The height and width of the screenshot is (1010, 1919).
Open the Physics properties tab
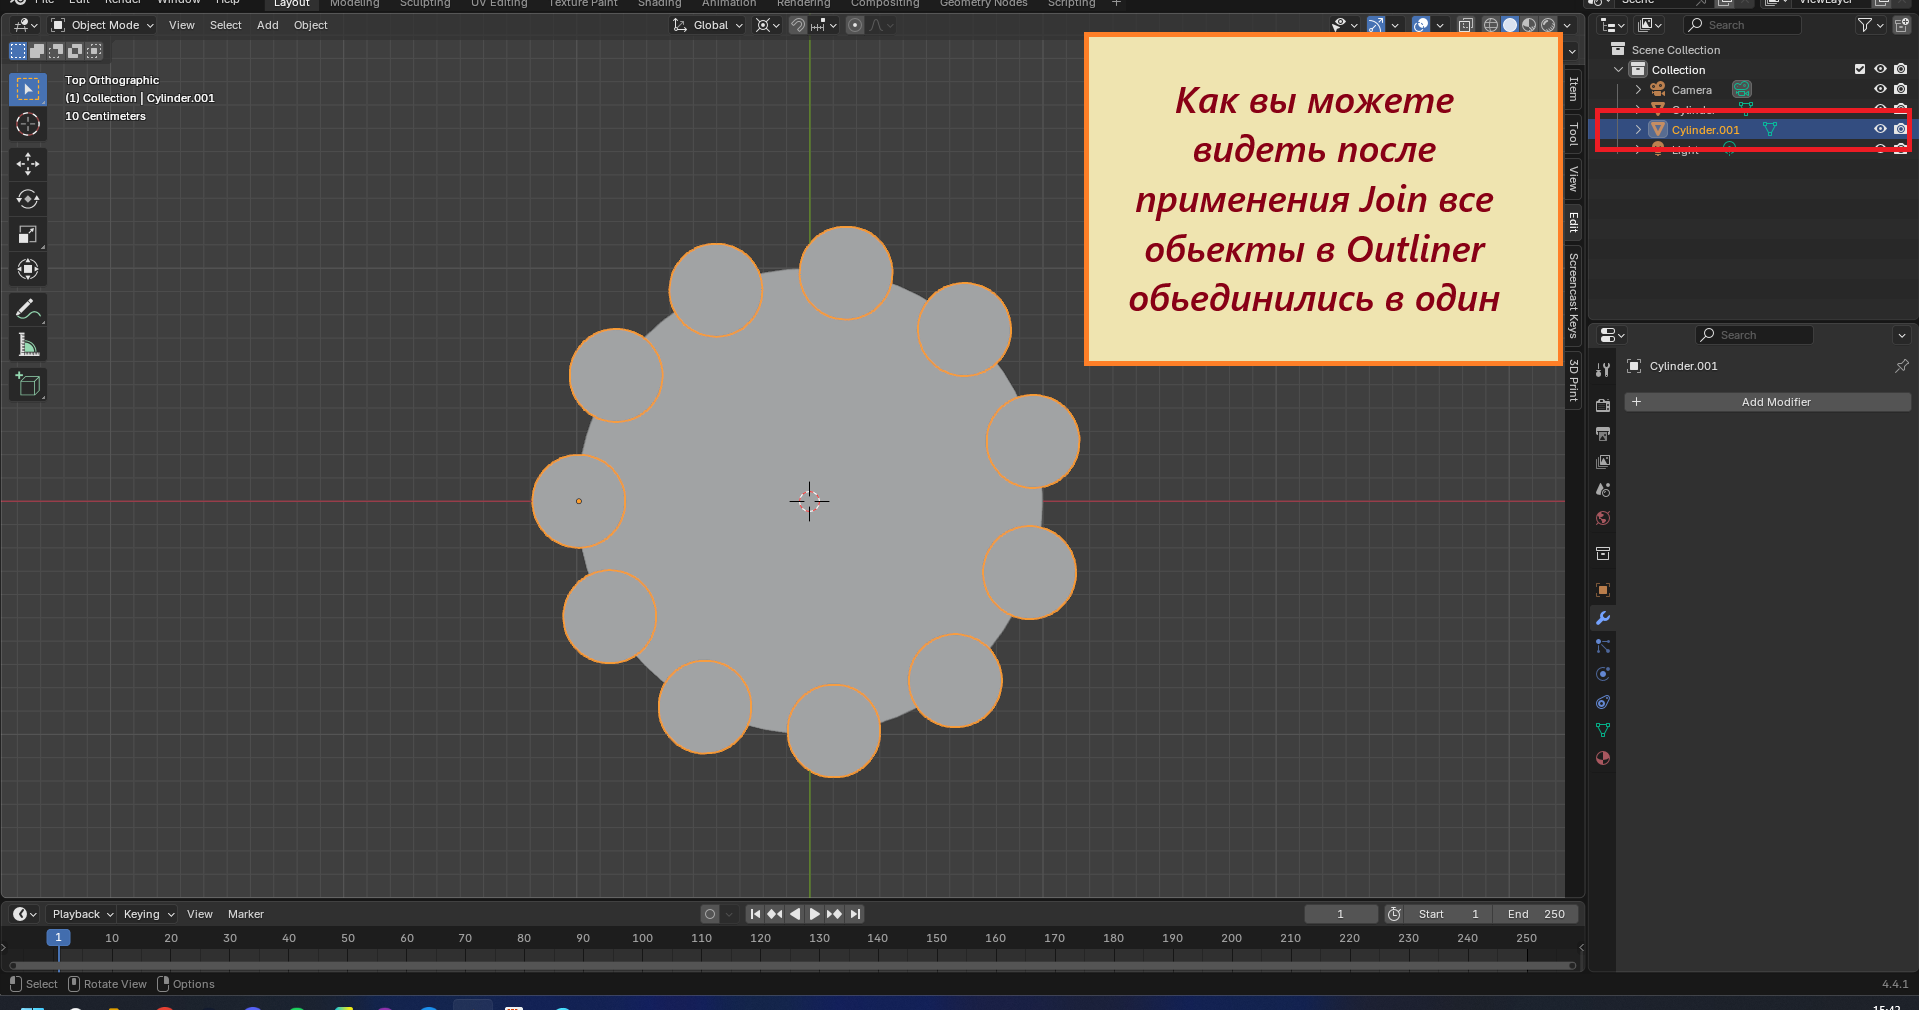(x=1603, y=674)
